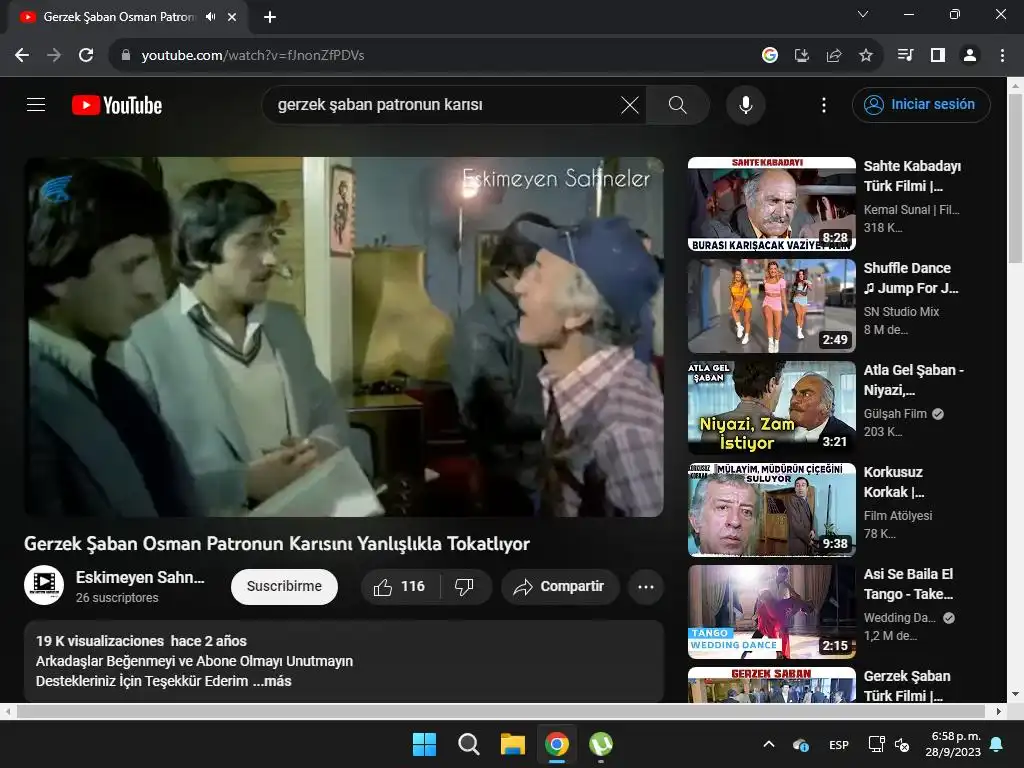Run search with the magnifier button
This screenshot has height=768, width=1024.
coord(677,104)
